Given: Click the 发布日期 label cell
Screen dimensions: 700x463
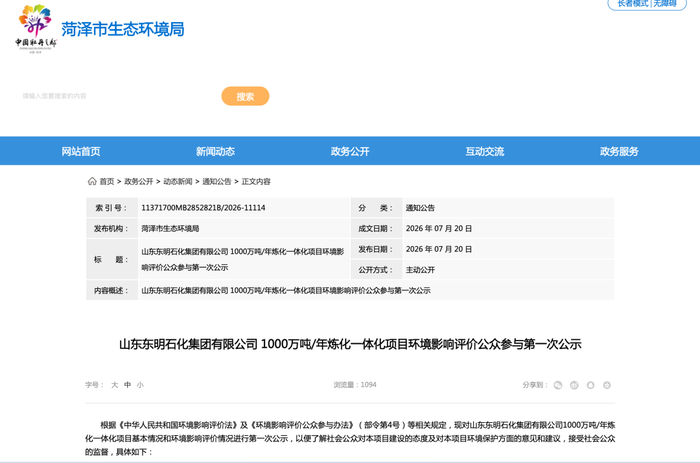Looking at the screenshot, I should 377,249.
